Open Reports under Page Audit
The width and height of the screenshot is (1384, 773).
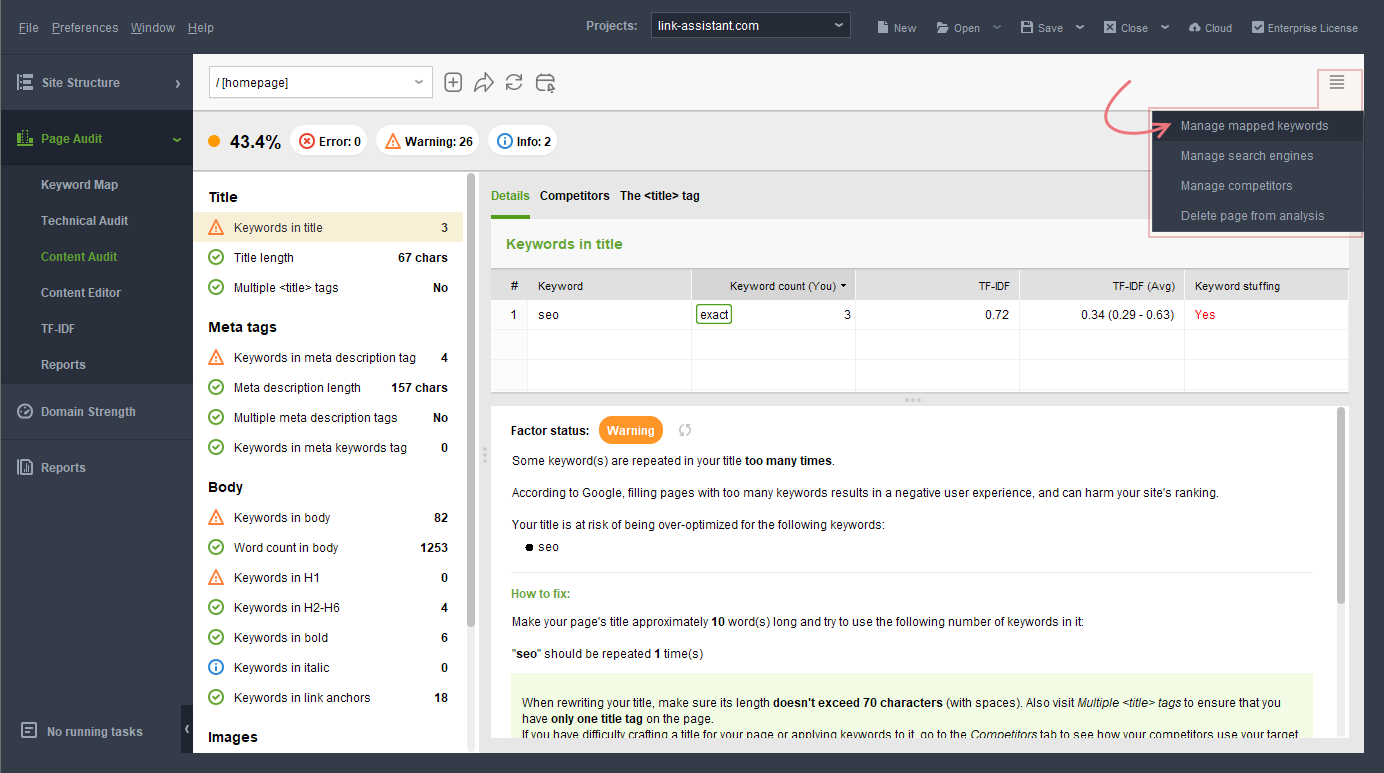(63, 364)
